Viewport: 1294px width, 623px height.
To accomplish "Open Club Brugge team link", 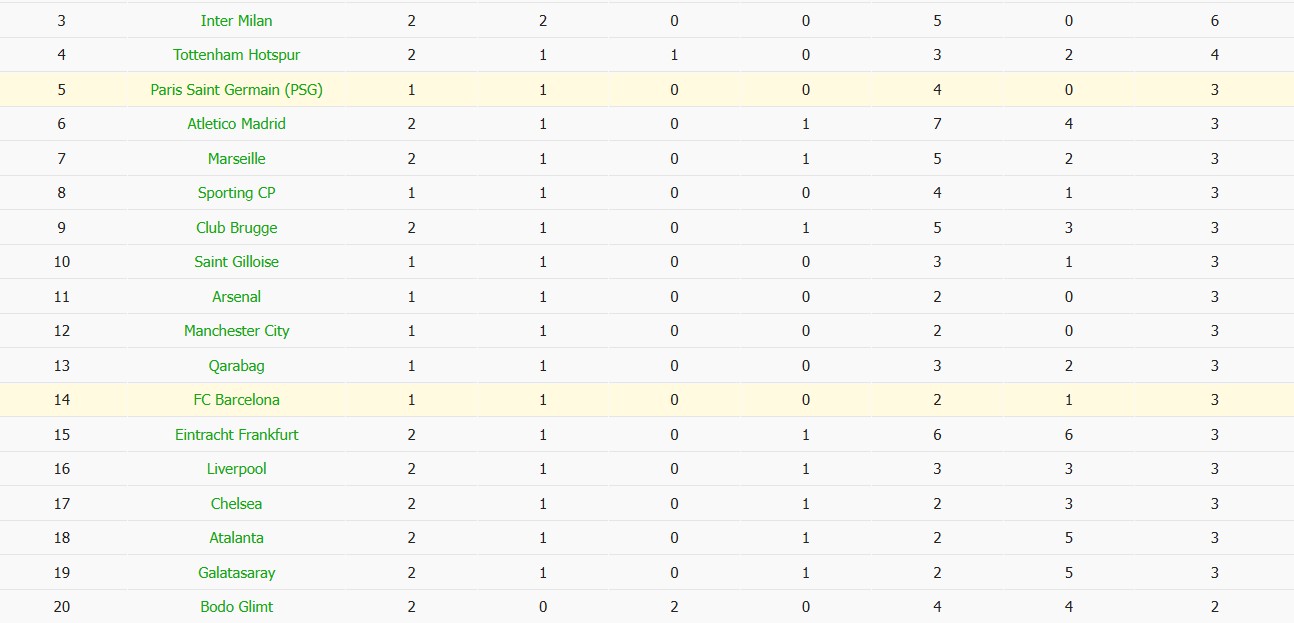I will tap(236, 227).
